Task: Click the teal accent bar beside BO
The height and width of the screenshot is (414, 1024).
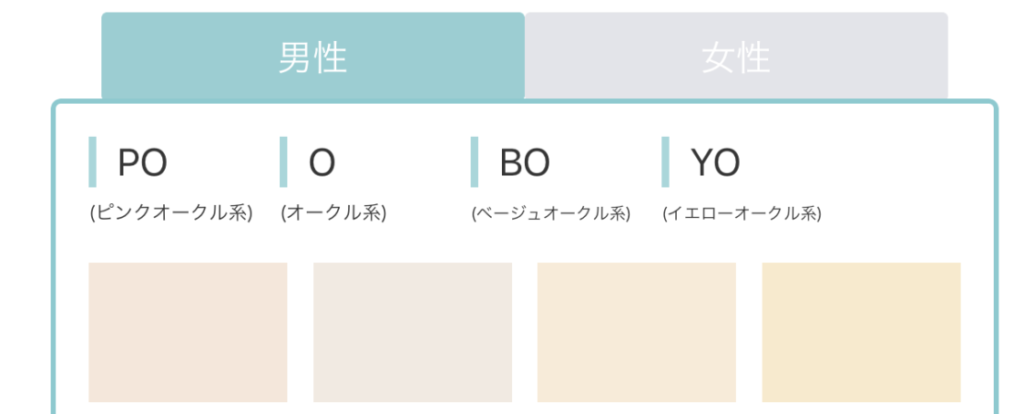Action: [x=474, y=162]
